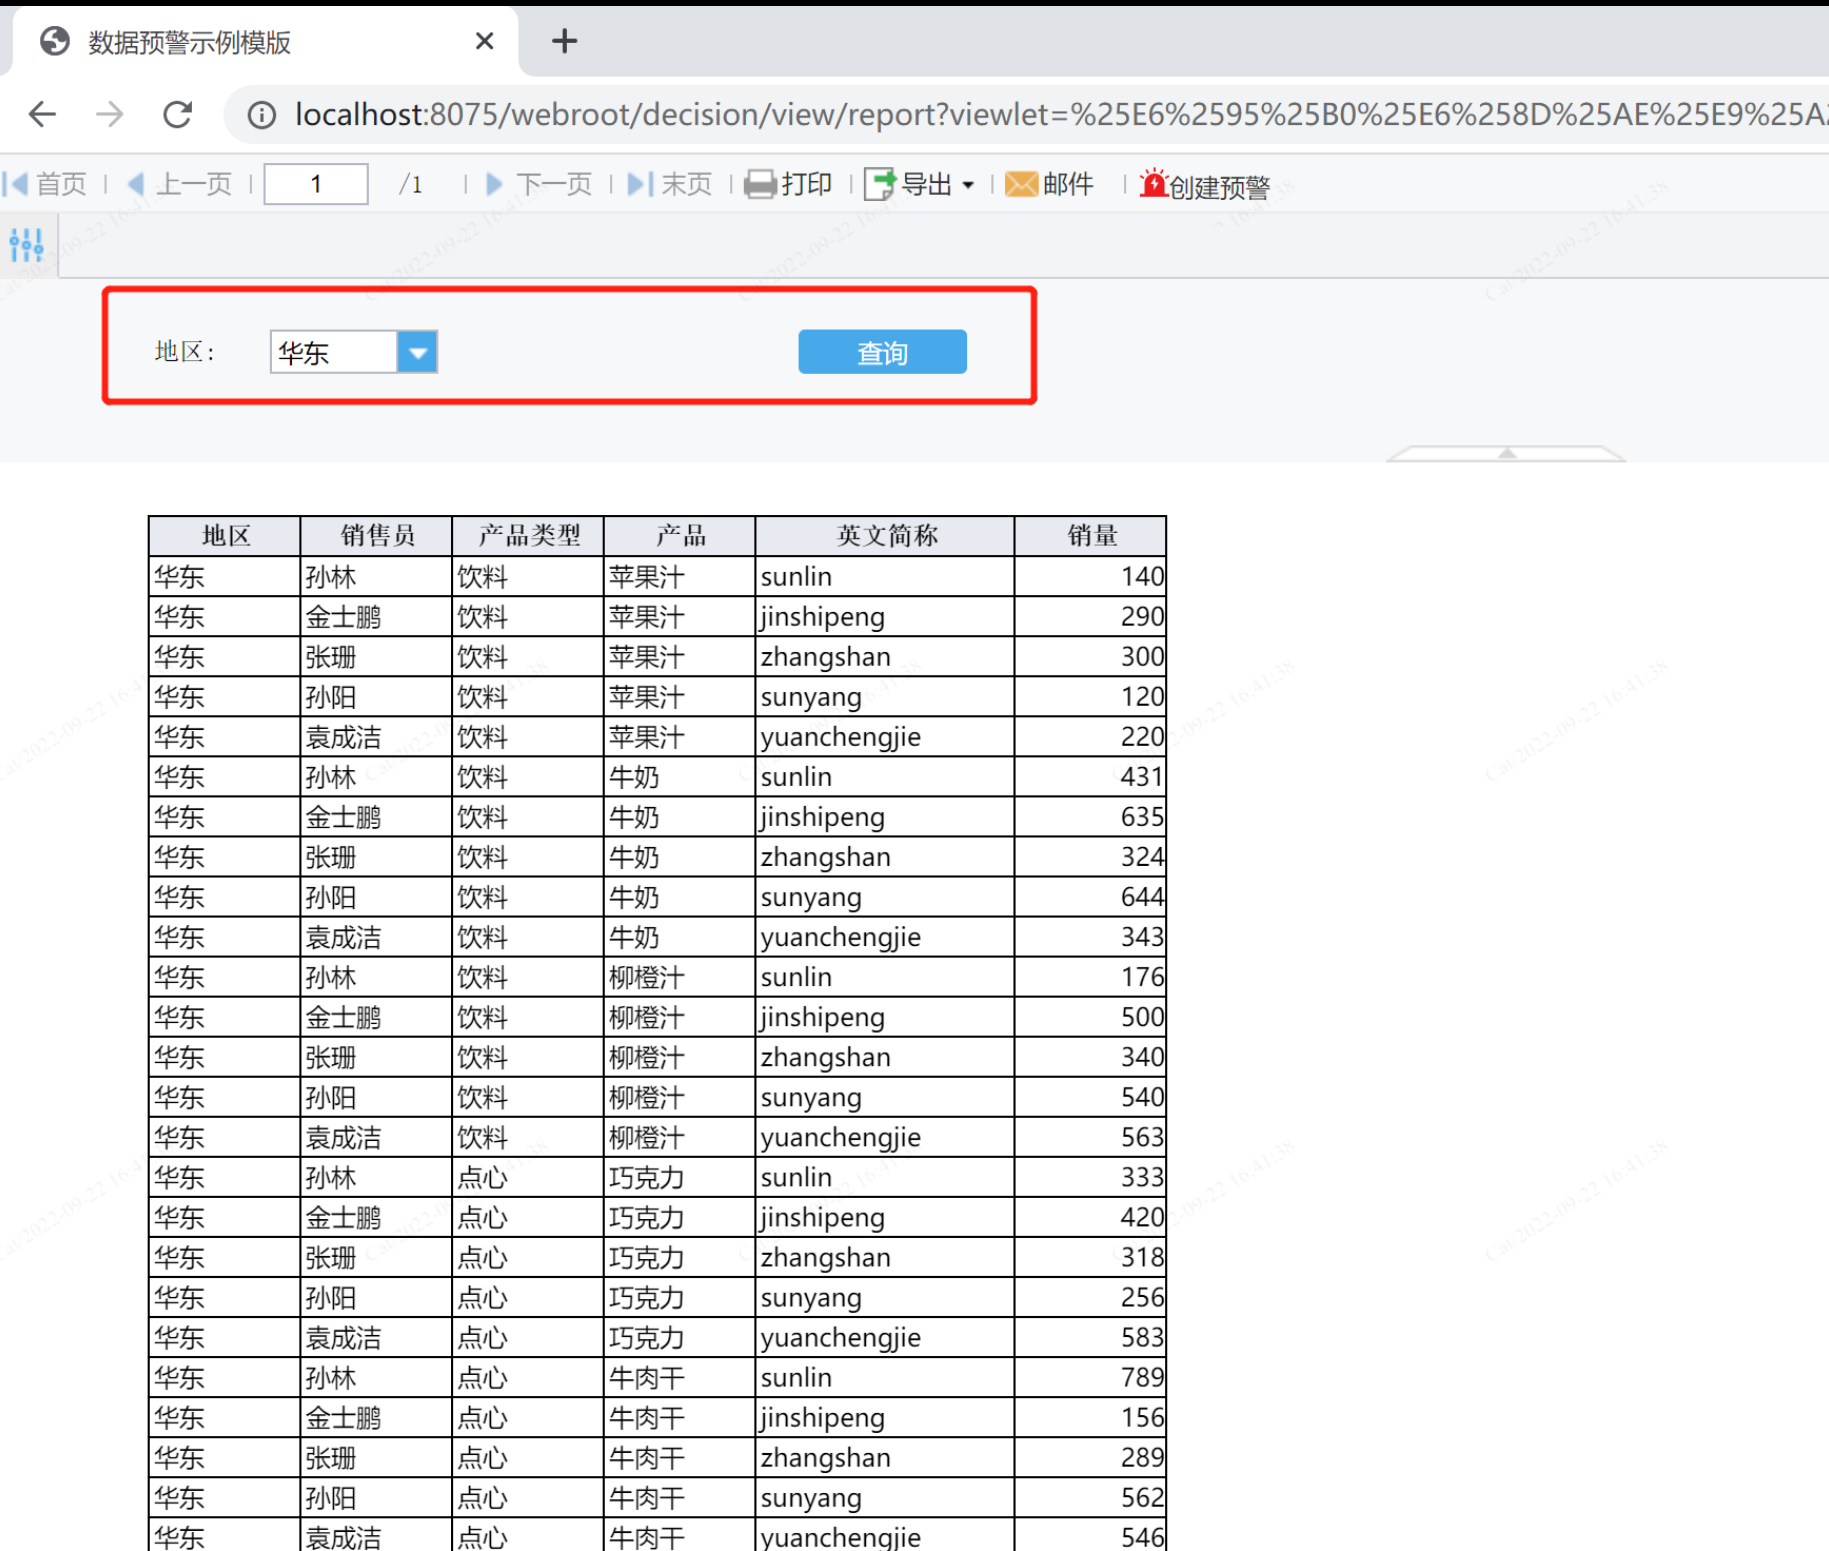
Task: Click the sales value 343 cell
Action: point(1091,937)
